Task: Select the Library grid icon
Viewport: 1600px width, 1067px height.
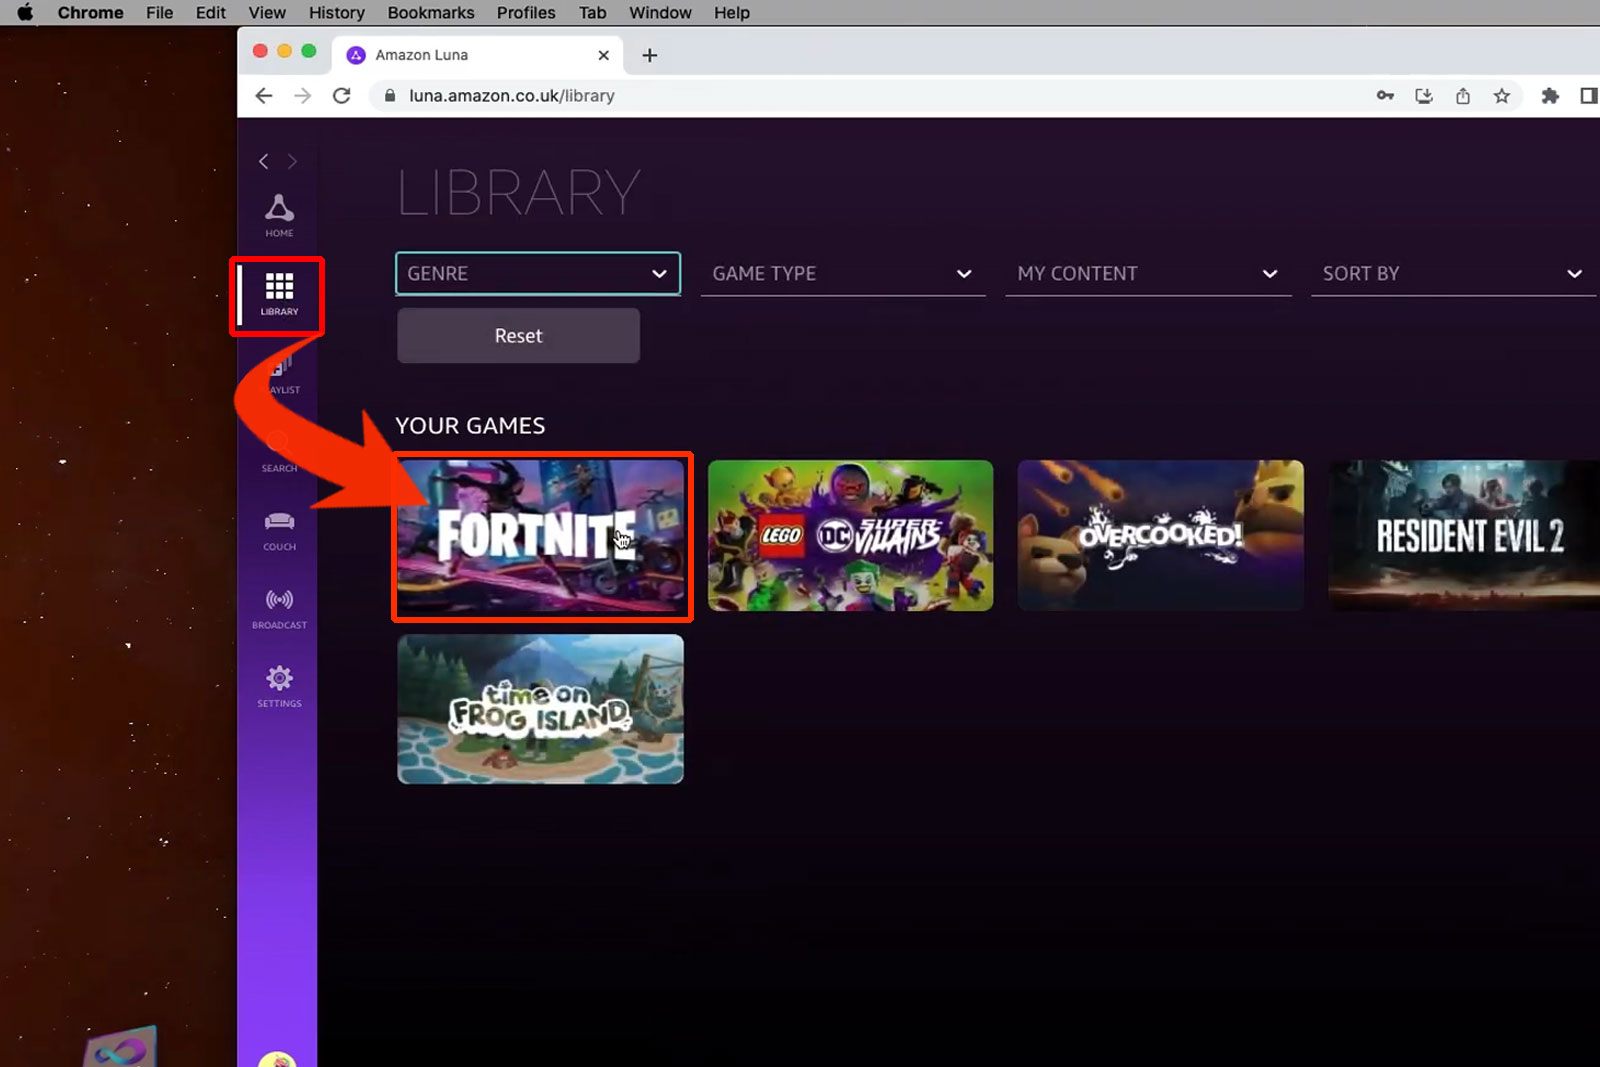Action: point(279,292)
